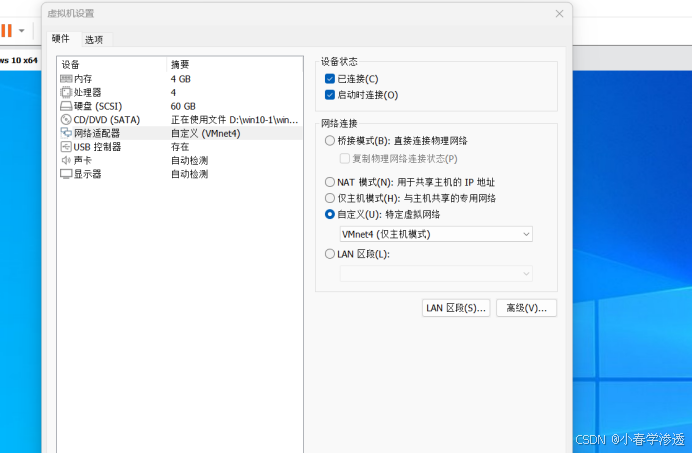Screen dimensions: 693x454
Task: Select NAT 模式(N) radio option
Action: point(330,182)
